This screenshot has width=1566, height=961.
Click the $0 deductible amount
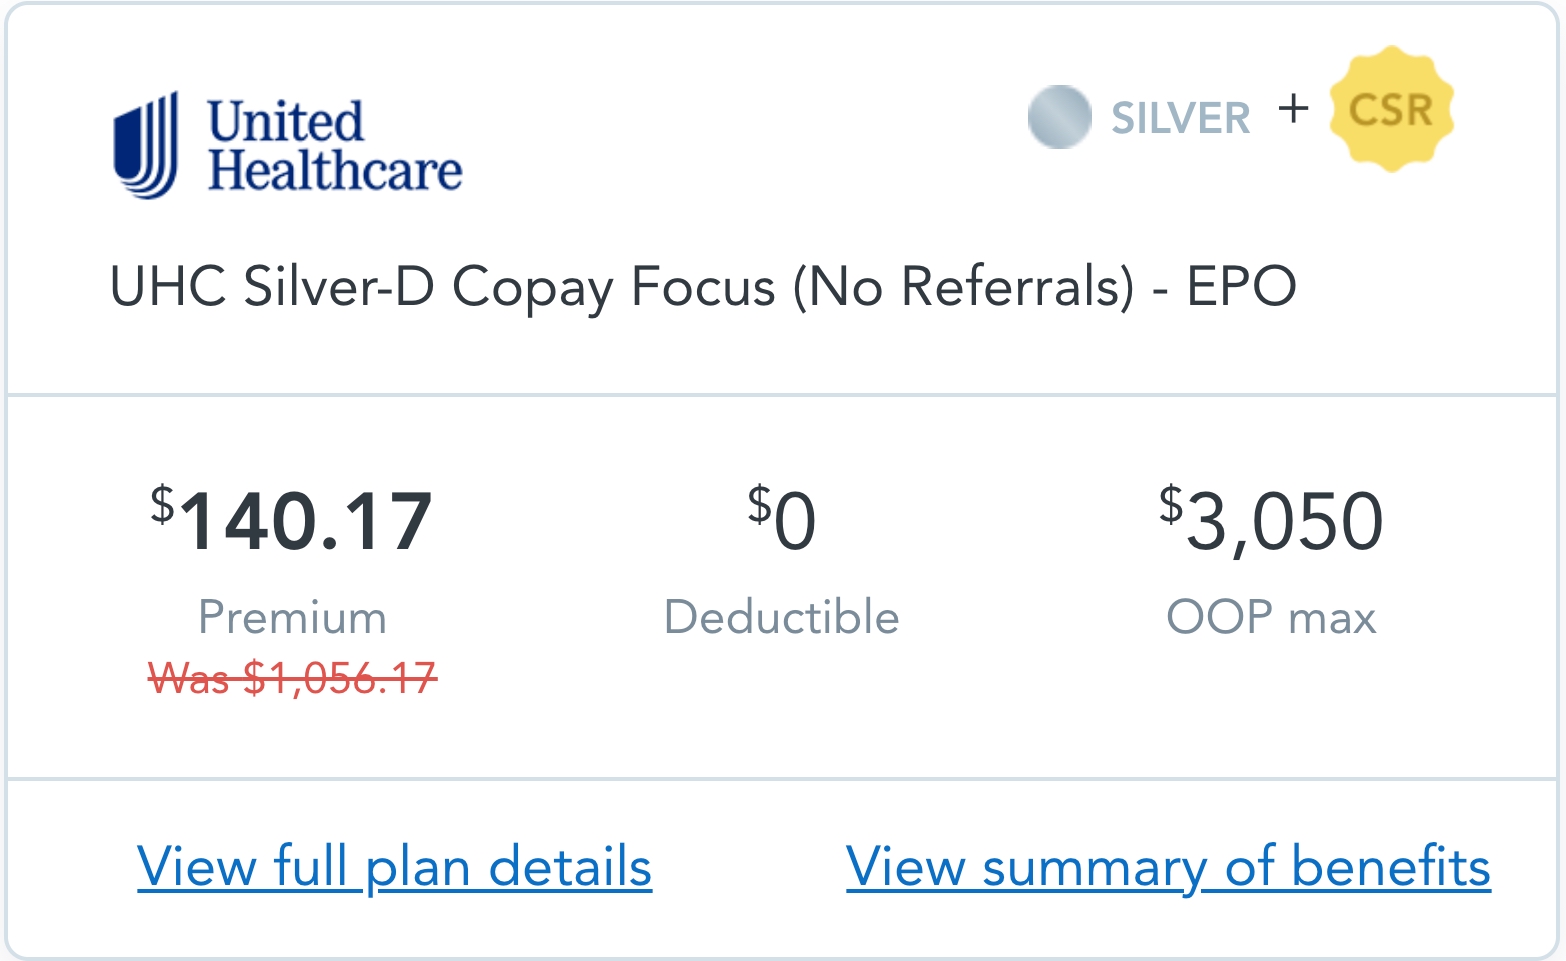point(782,519)
